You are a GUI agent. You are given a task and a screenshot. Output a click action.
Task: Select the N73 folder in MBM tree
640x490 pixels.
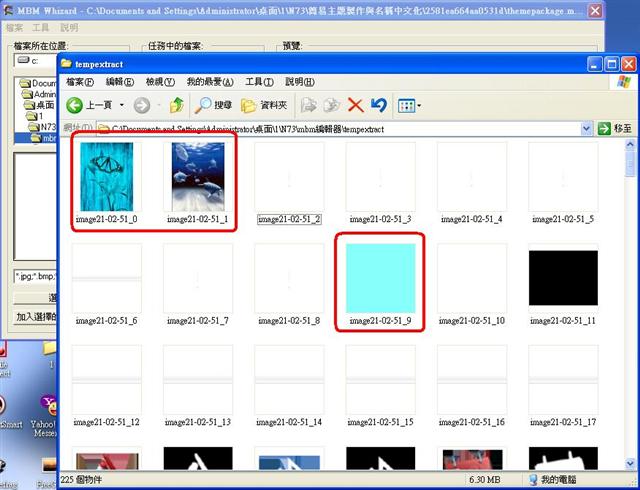[42, 127]
